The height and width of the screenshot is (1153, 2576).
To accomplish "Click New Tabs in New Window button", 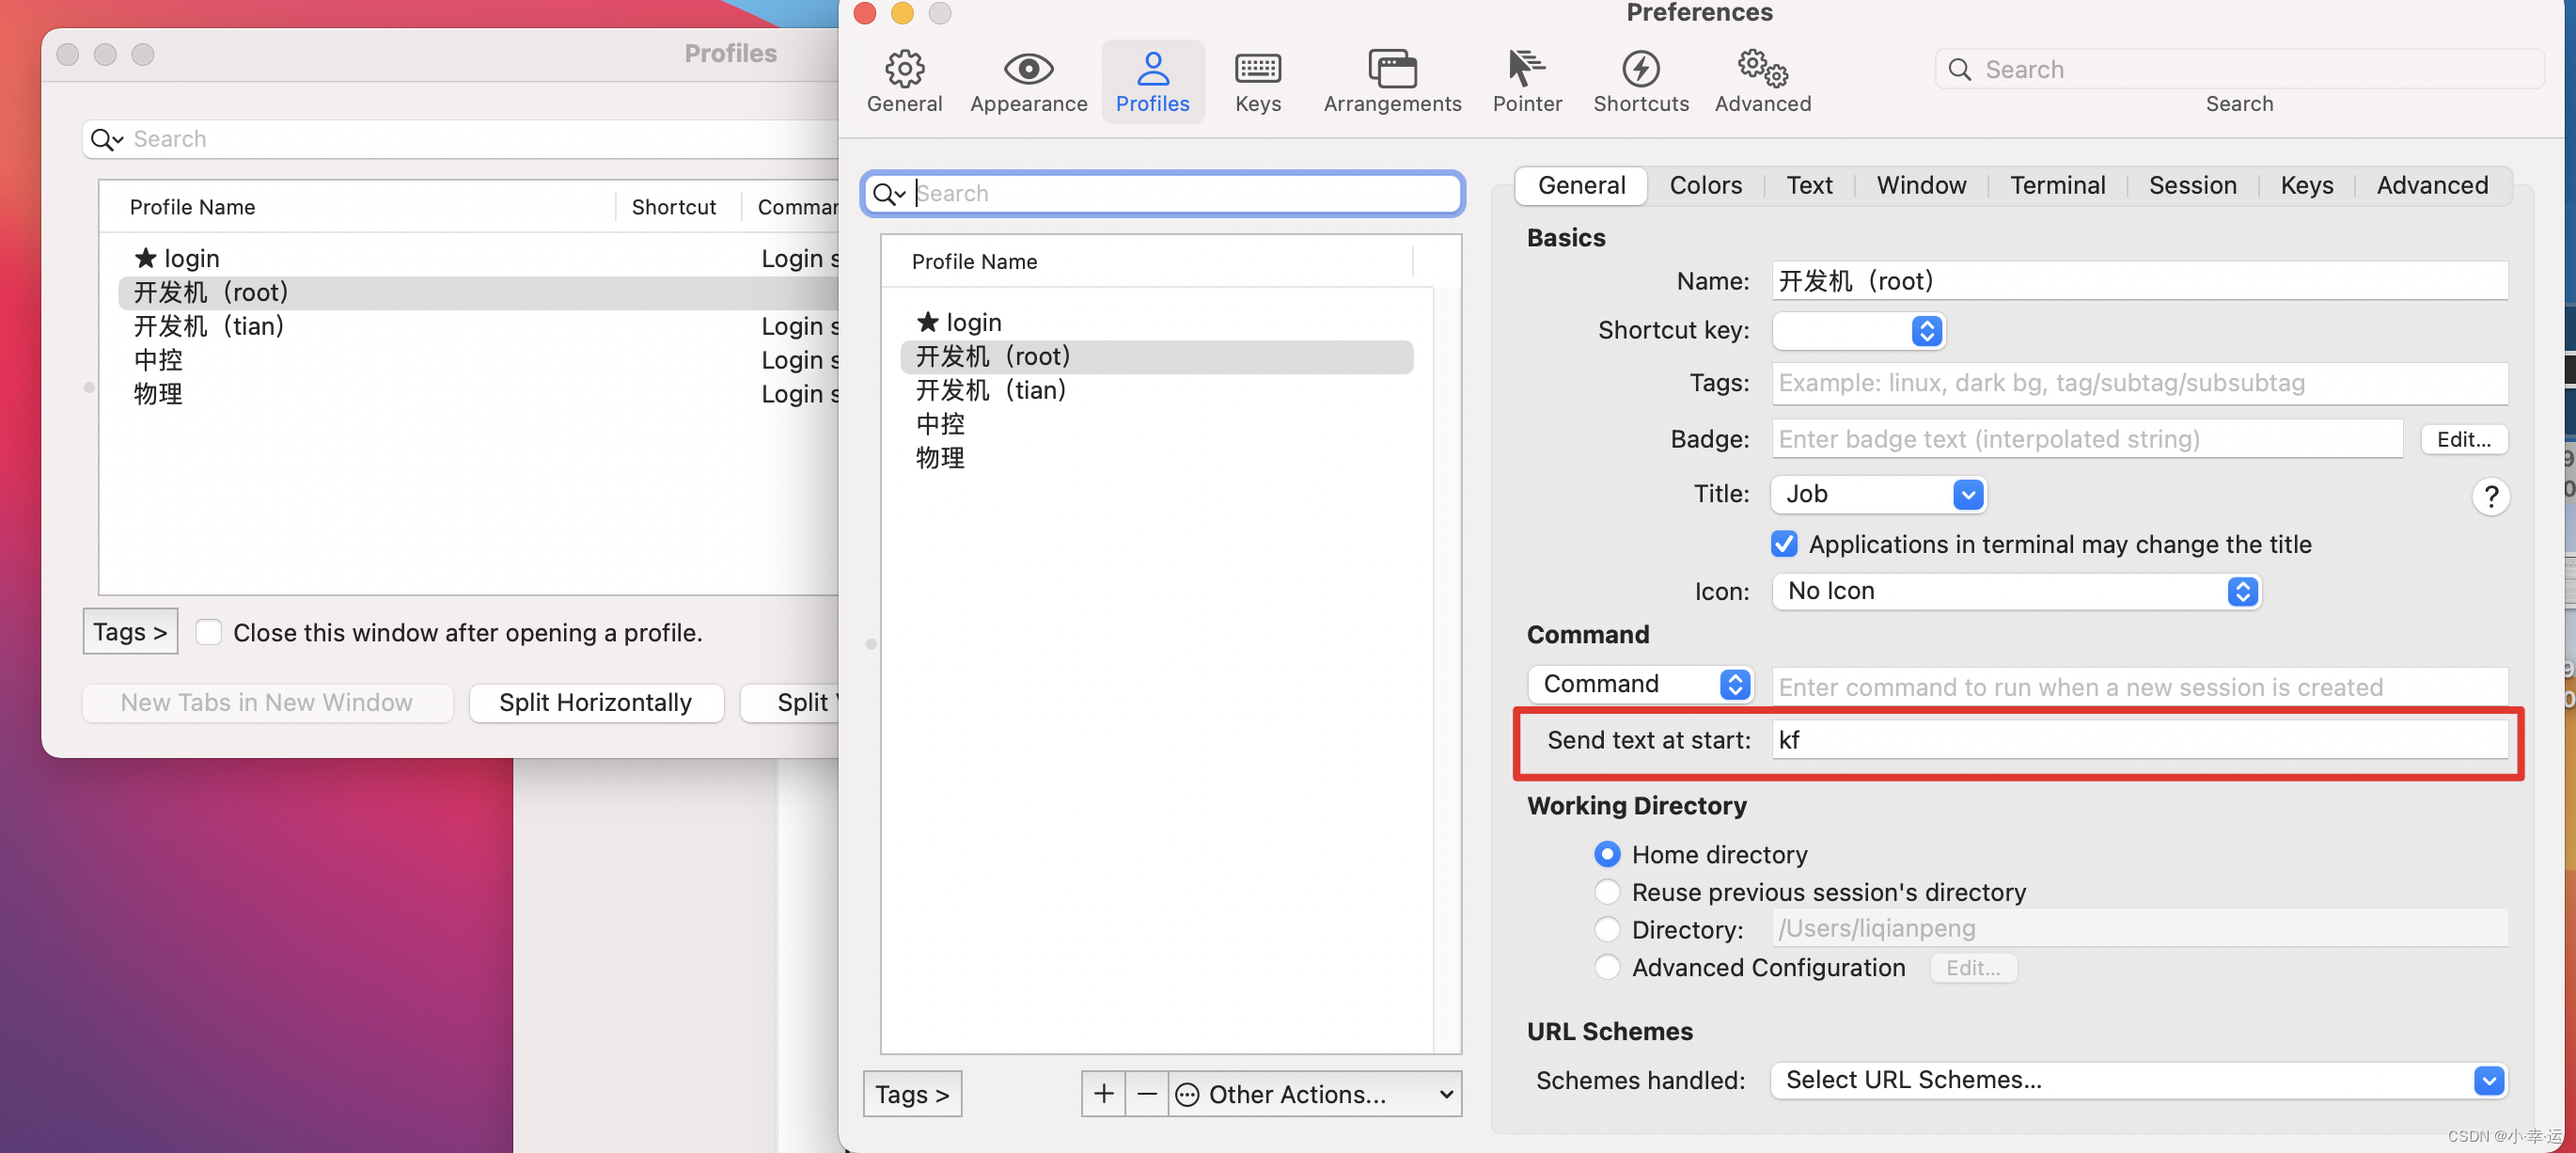I will (267, 702).
